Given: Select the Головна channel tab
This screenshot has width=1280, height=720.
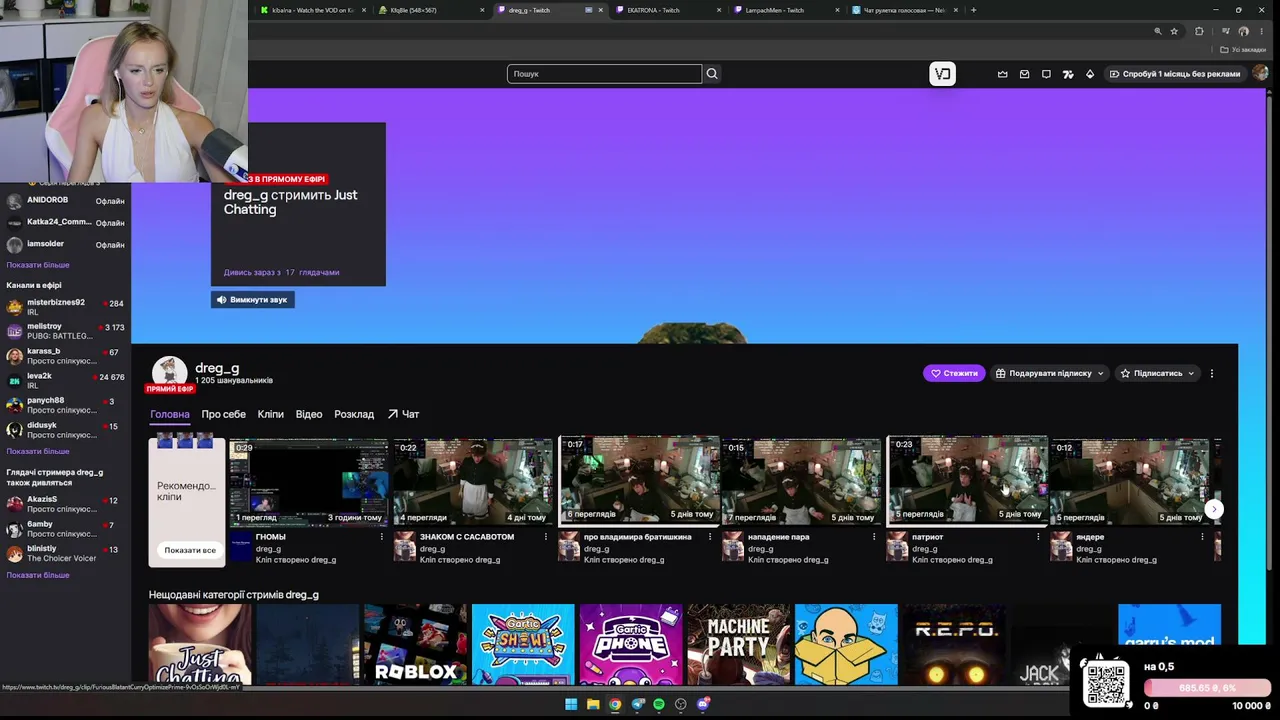Looking at the screenshot, I should [170, 414].
